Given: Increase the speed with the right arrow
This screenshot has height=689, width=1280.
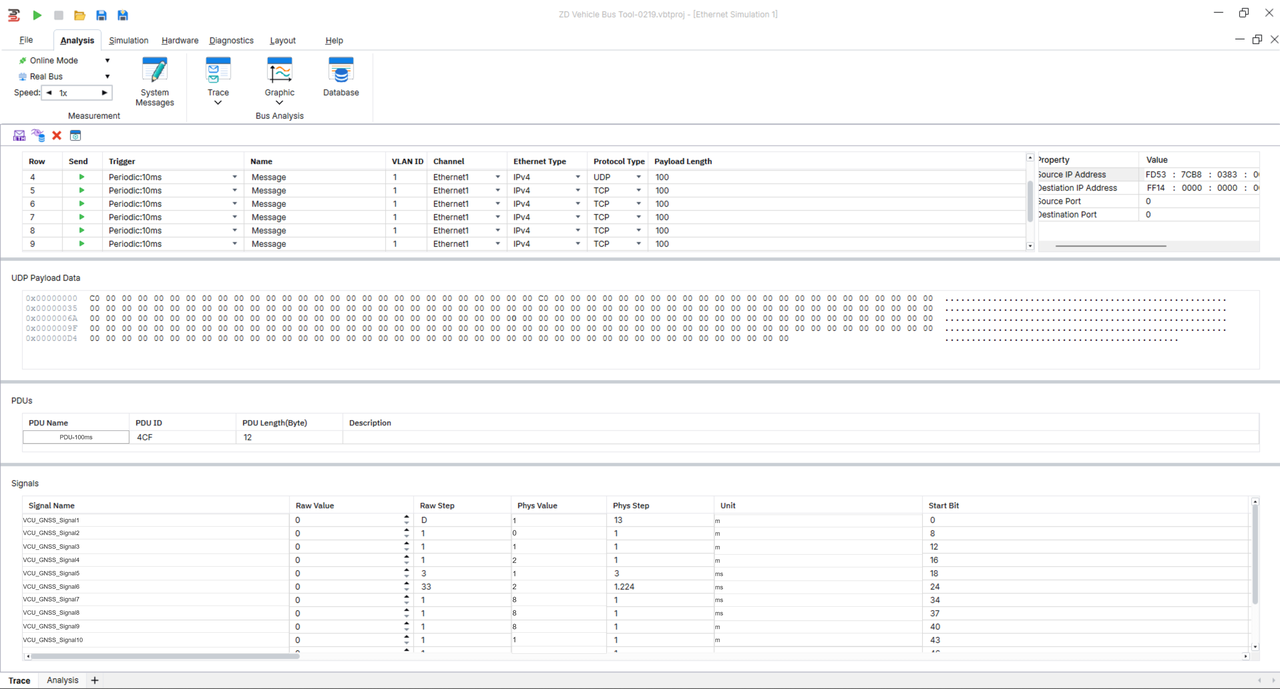Looking at the screenshot, I should [104, 93].
